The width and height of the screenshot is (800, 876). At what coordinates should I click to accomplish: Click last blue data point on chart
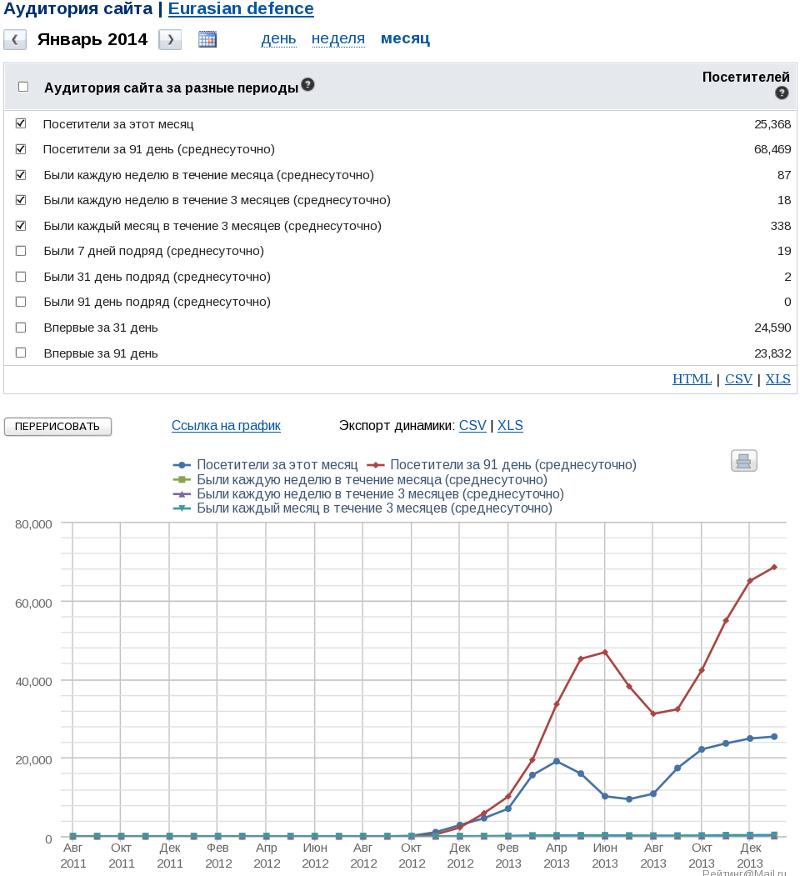[x=774, y=737]
